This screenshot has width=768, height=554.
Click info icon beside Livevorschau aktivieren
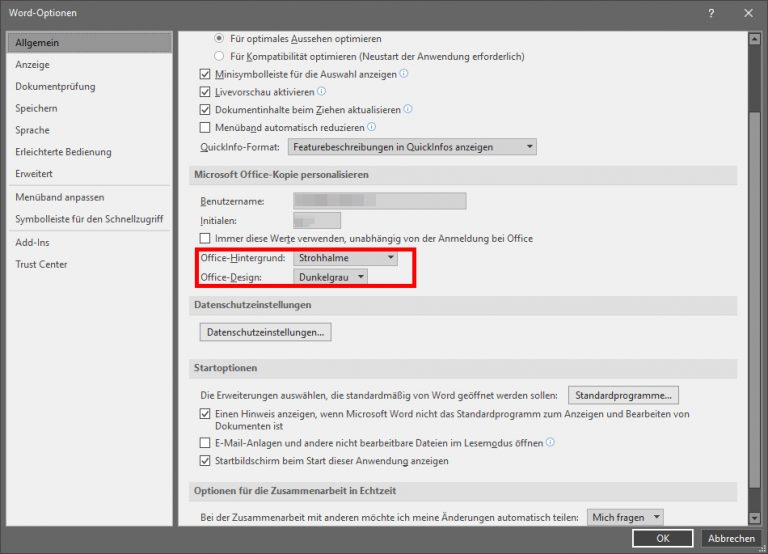[x=321, y=92]
